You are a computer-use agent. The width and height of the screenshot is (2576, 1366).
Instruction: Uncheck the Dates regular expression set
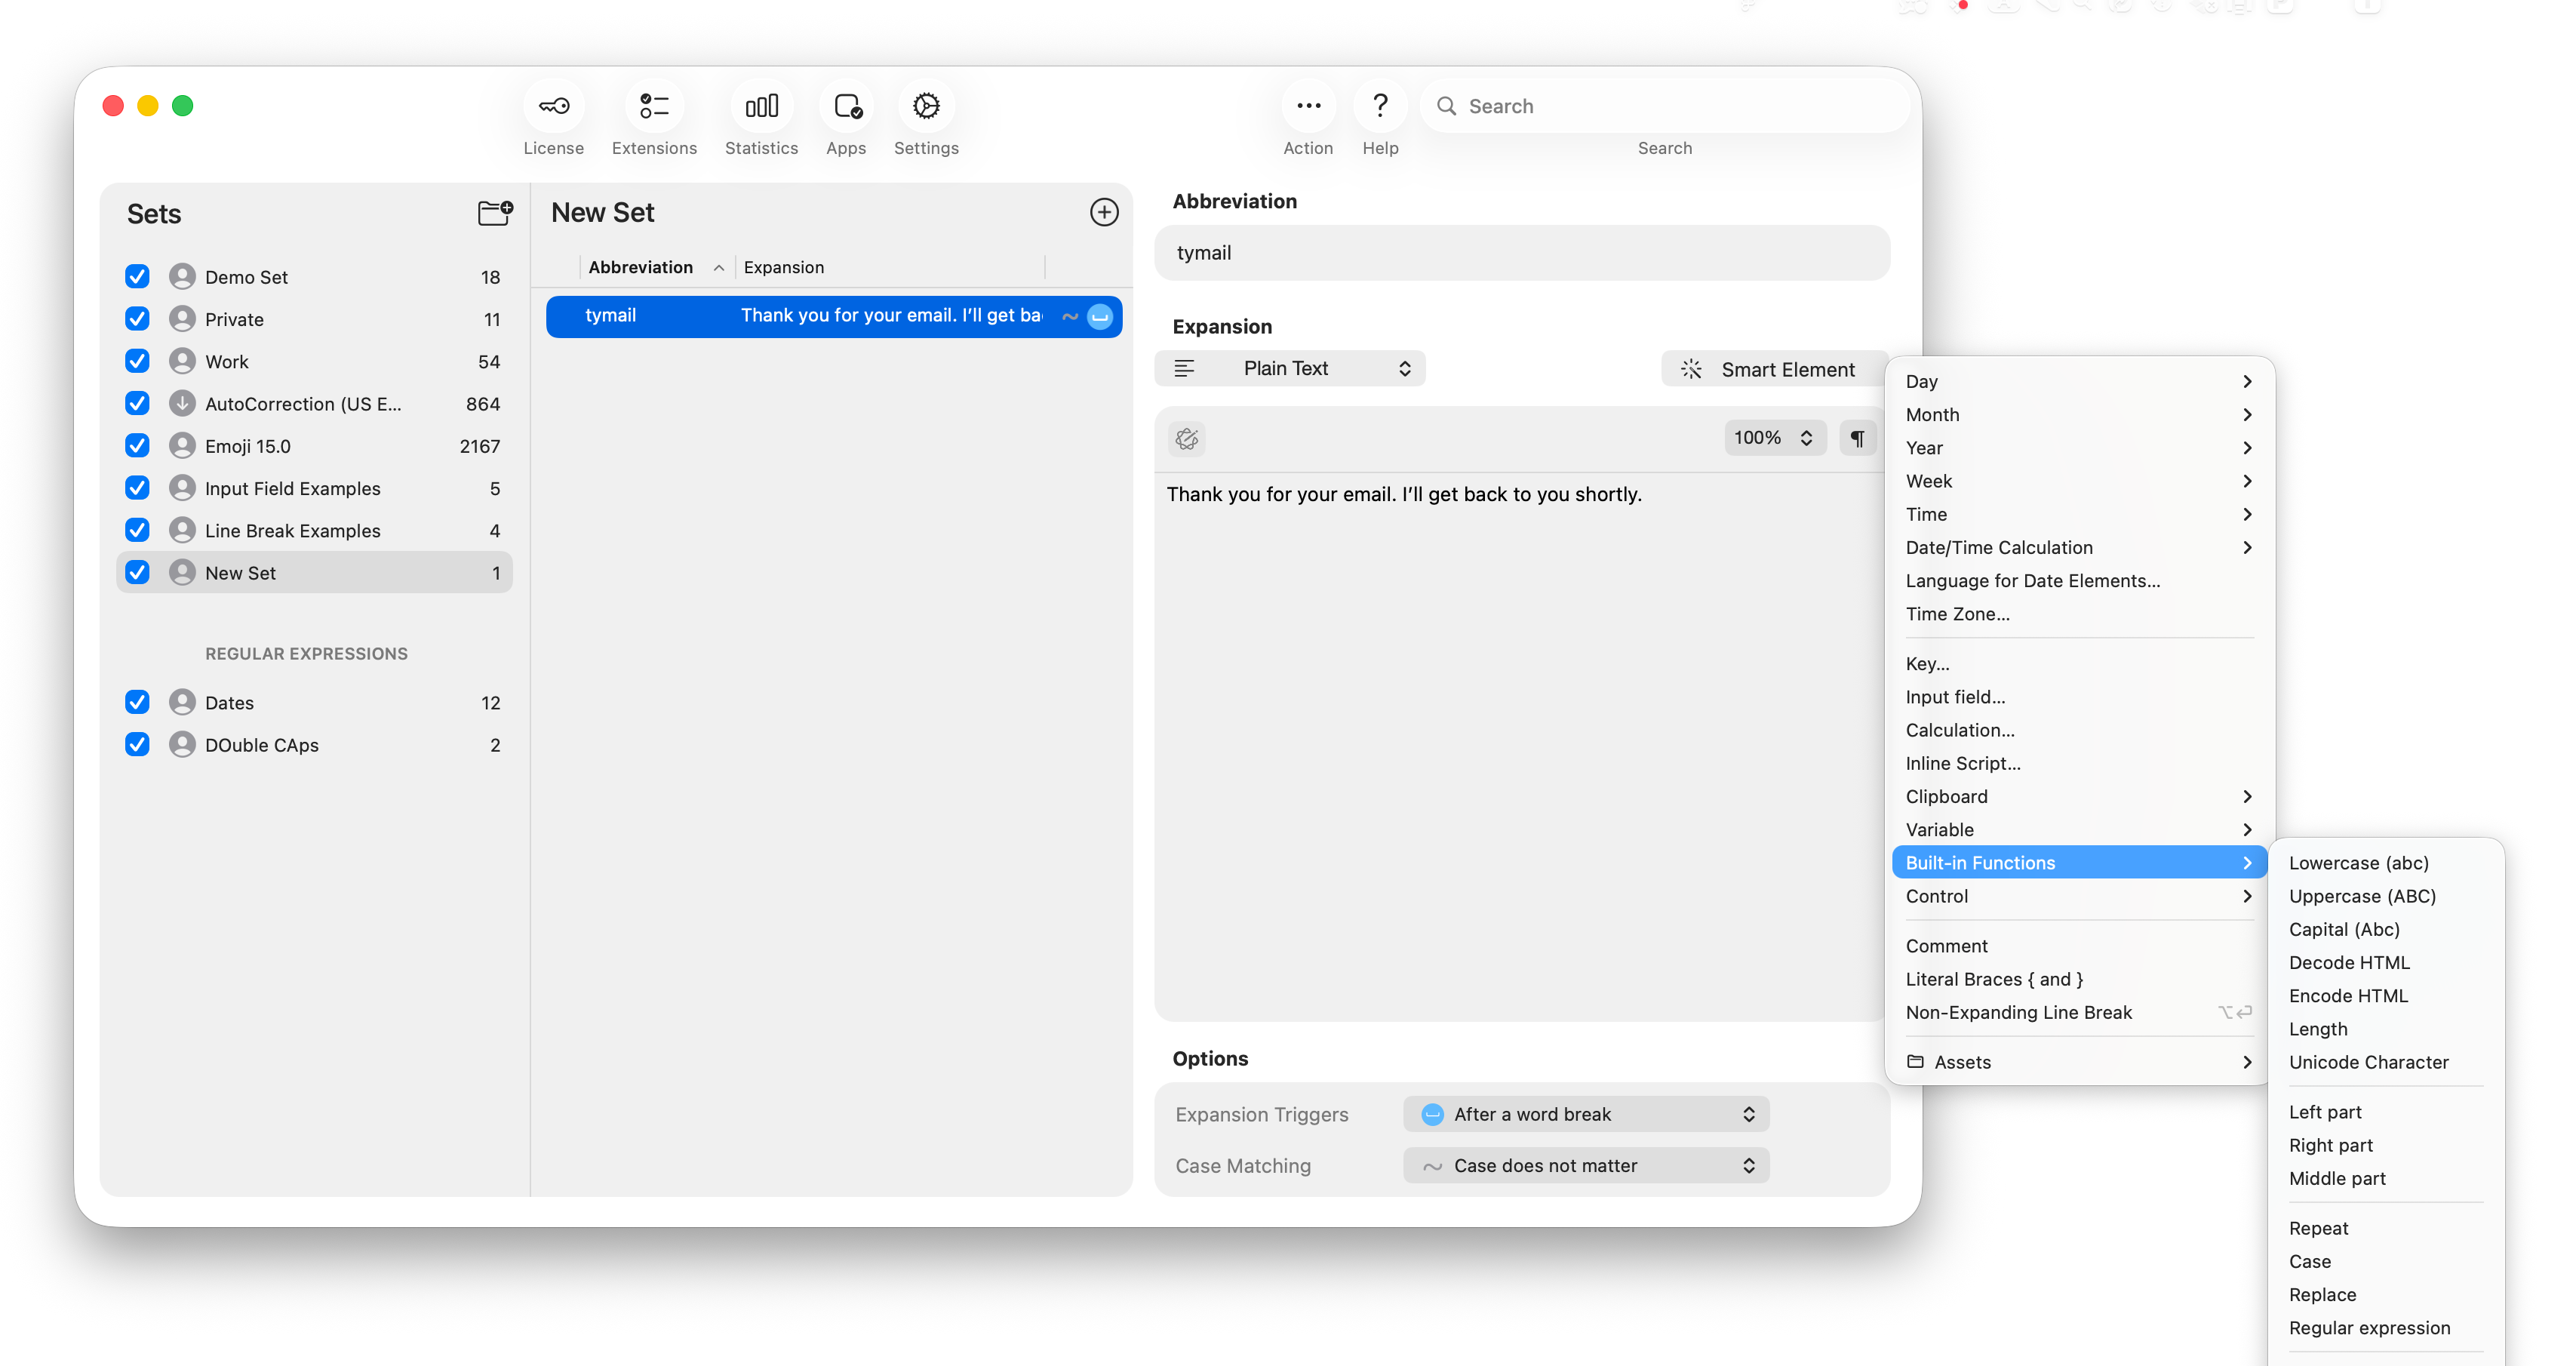click(x=137, y=702)
